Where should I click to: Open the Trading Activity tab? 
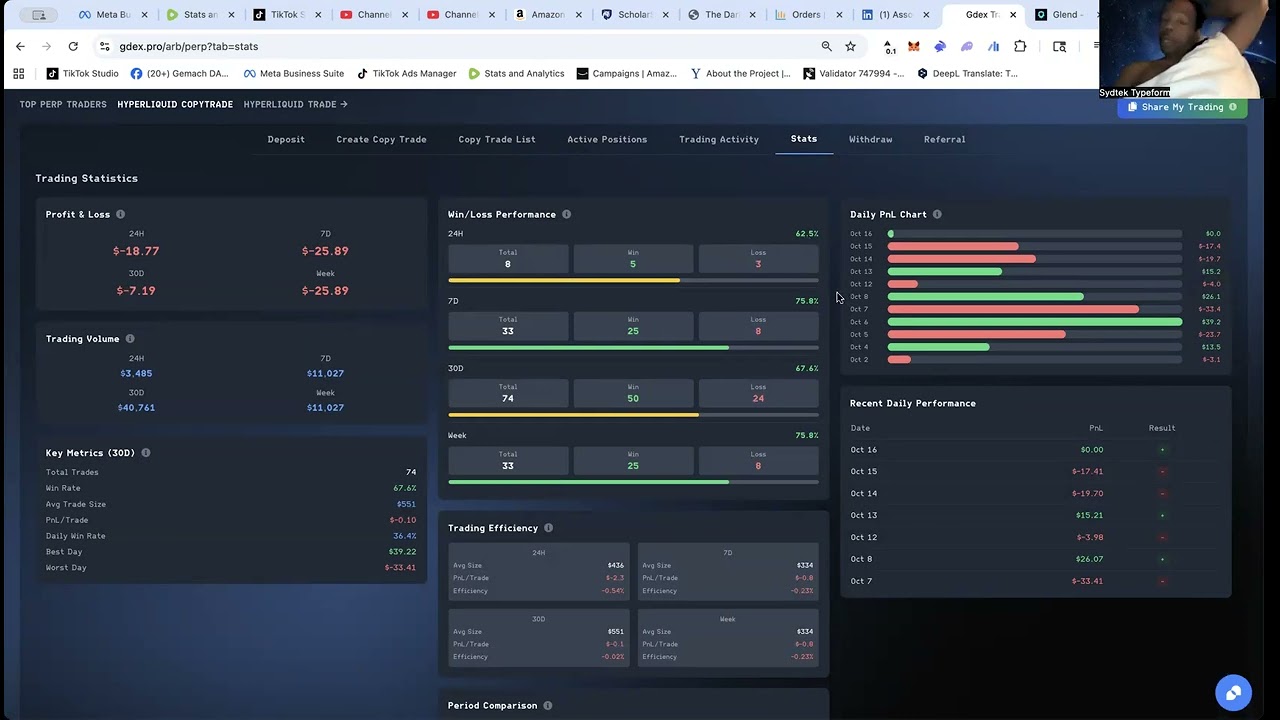coord(719,139)
